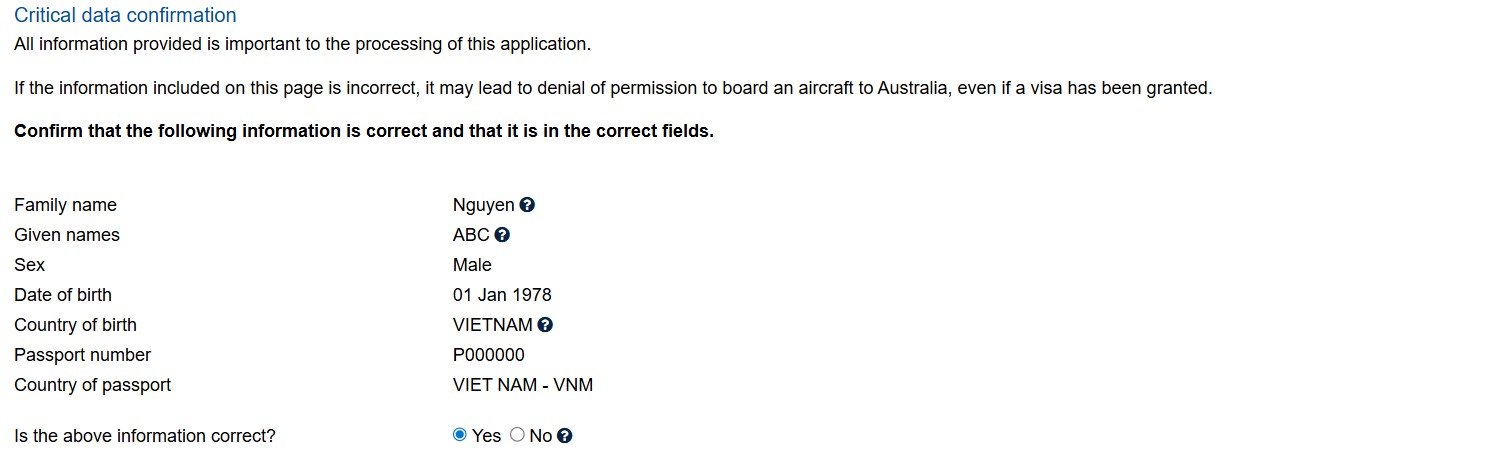
Task: Select the Yes radio button
Action: tap(460, 435)
